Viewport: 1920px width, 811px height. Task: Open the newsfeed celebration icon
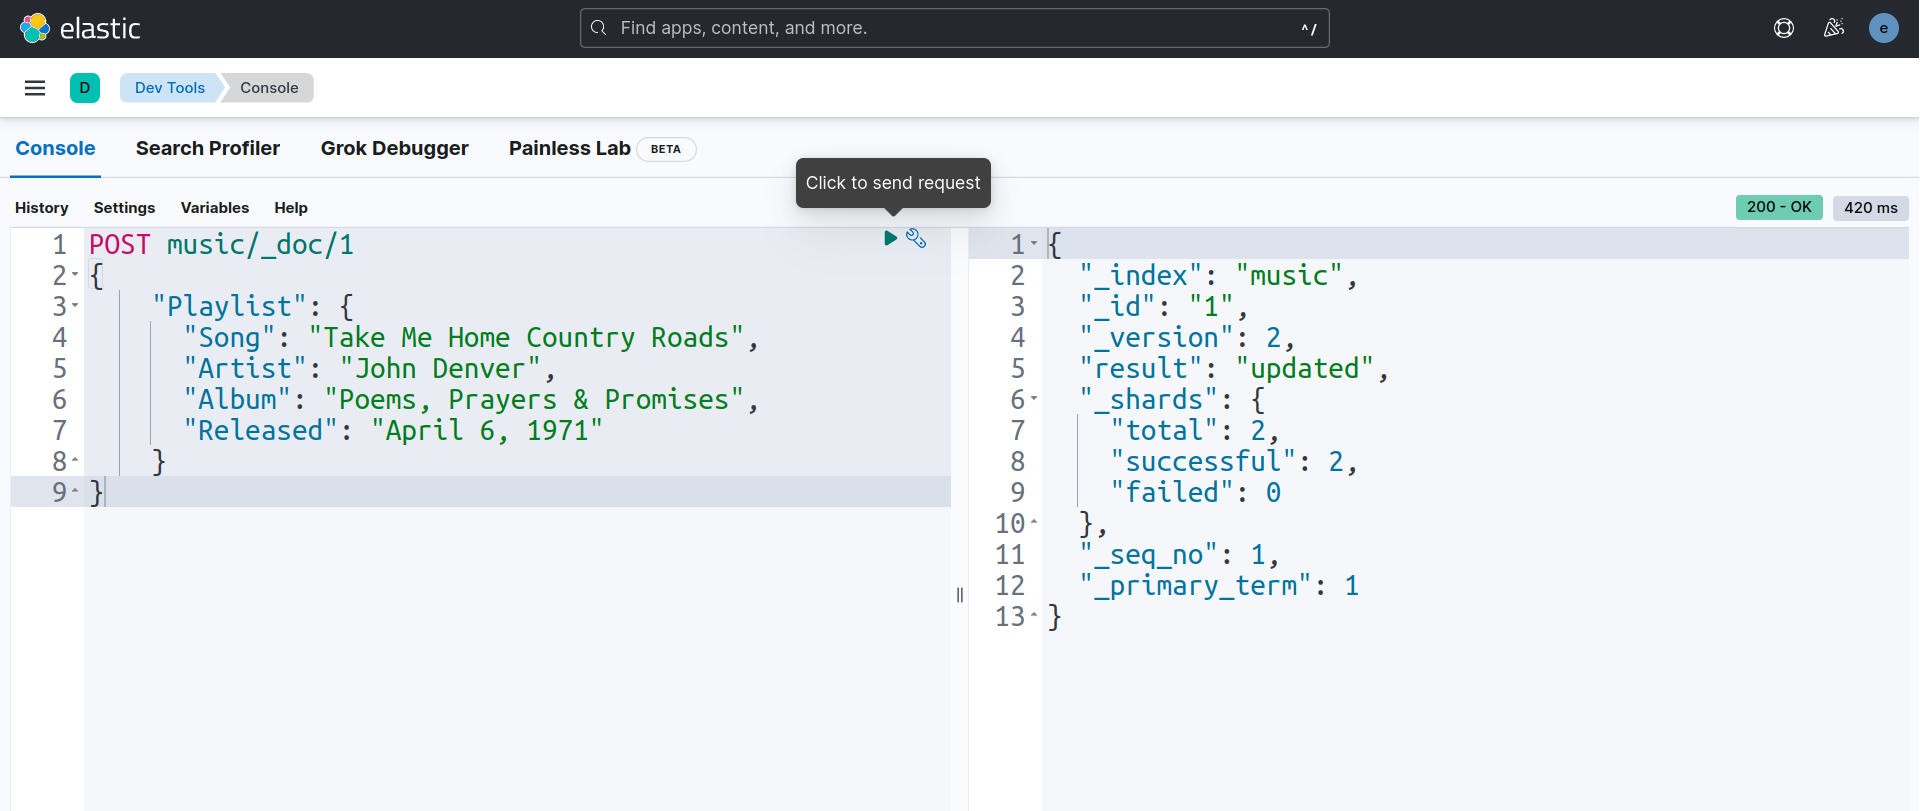1834,28
